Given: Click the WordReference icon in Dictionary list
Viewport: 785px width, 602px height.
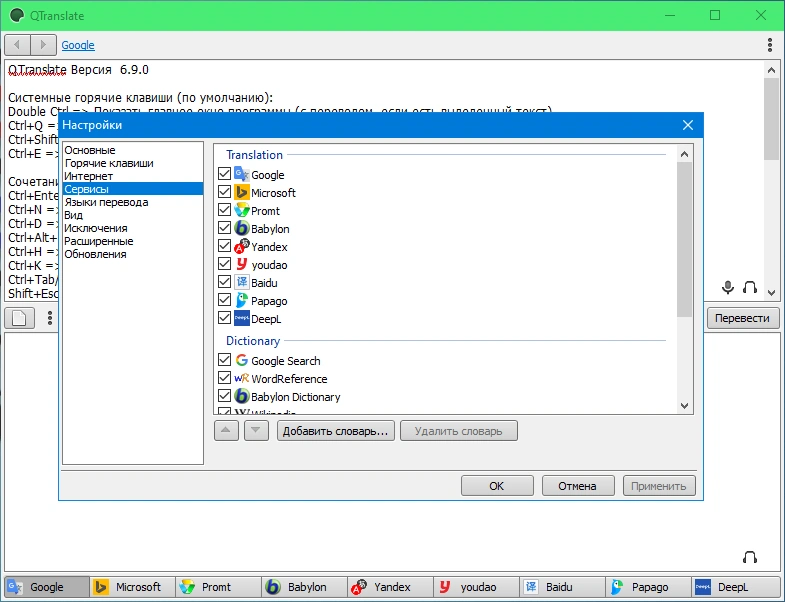Looking at the screenshot, I should pos(241,378).
